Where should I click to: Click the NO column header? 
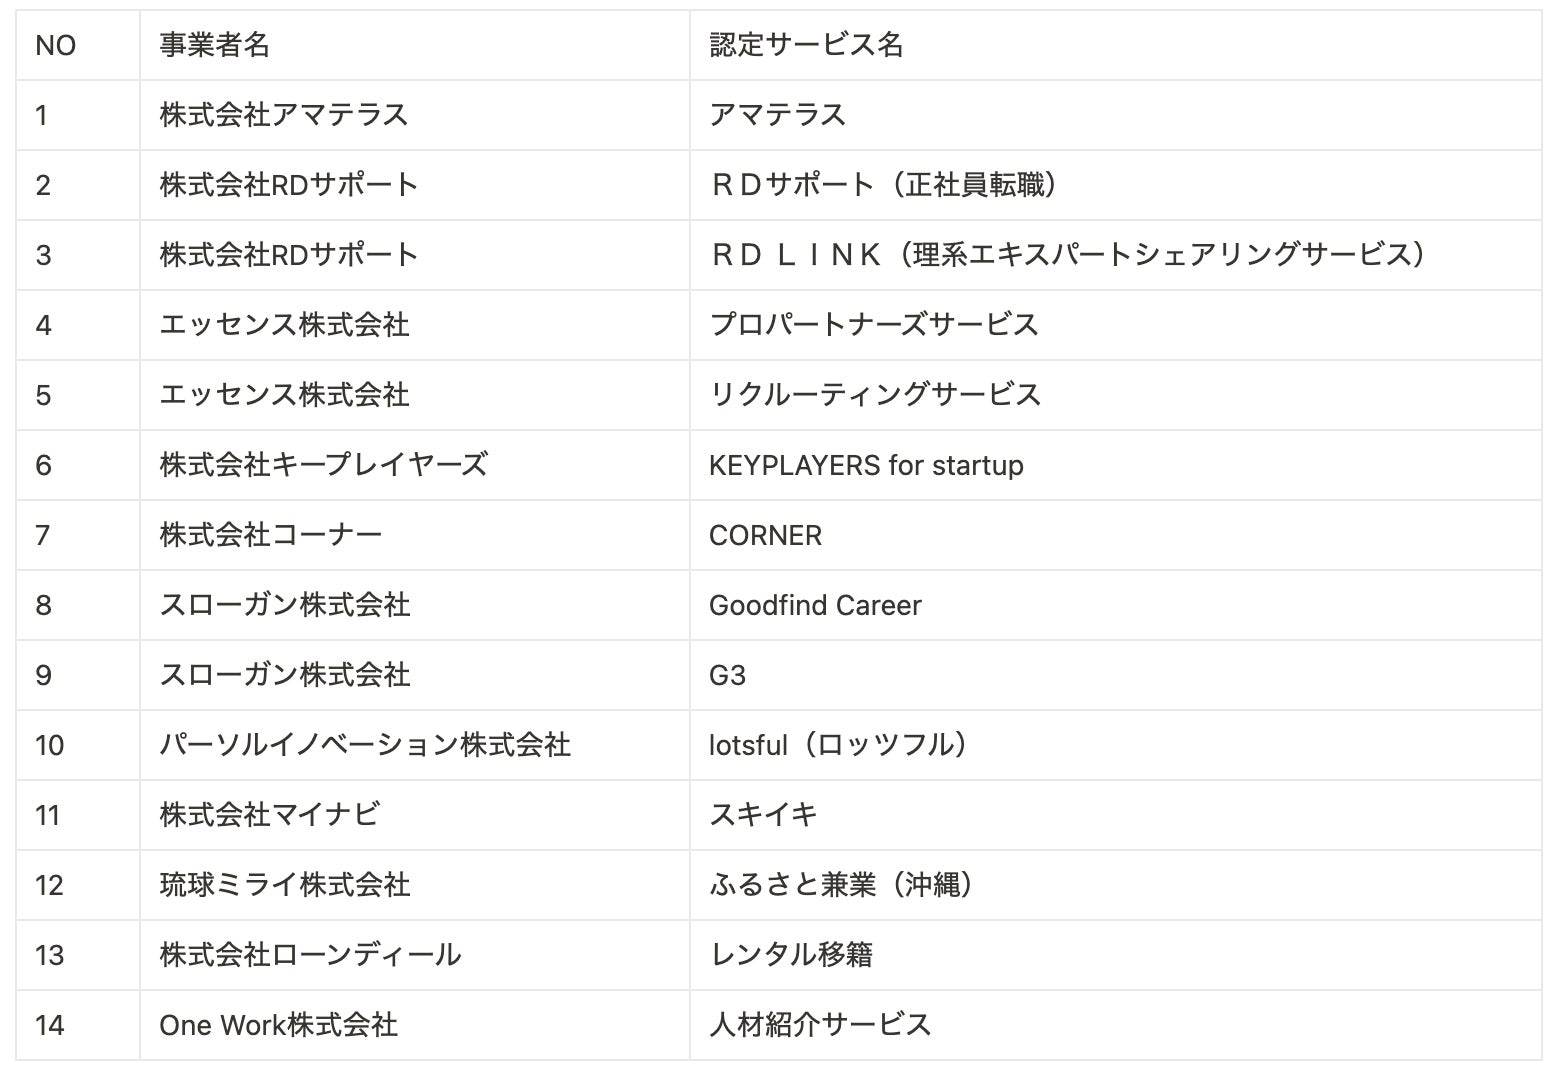[56, 46]
